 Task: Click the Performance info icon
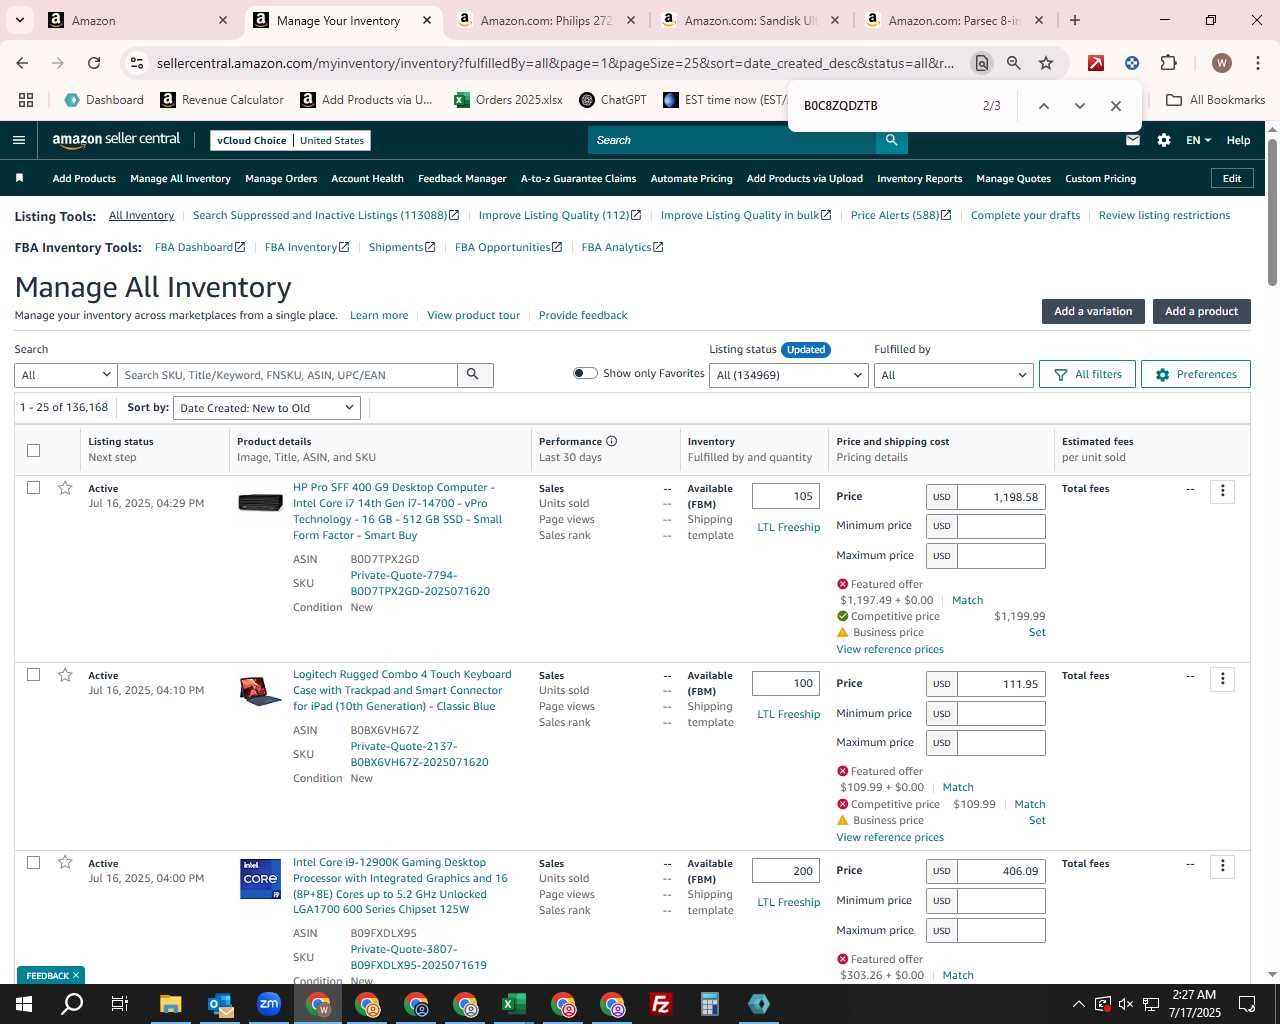point(612,441)
